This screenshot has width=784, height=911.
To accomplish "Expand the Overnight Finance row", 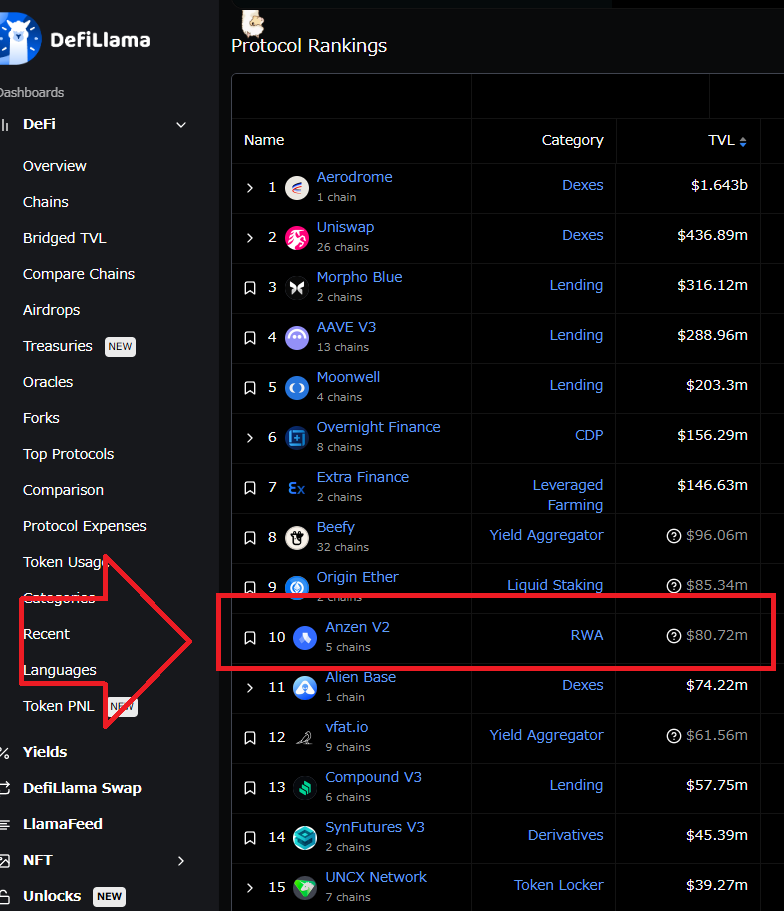I will click(250, 437).
